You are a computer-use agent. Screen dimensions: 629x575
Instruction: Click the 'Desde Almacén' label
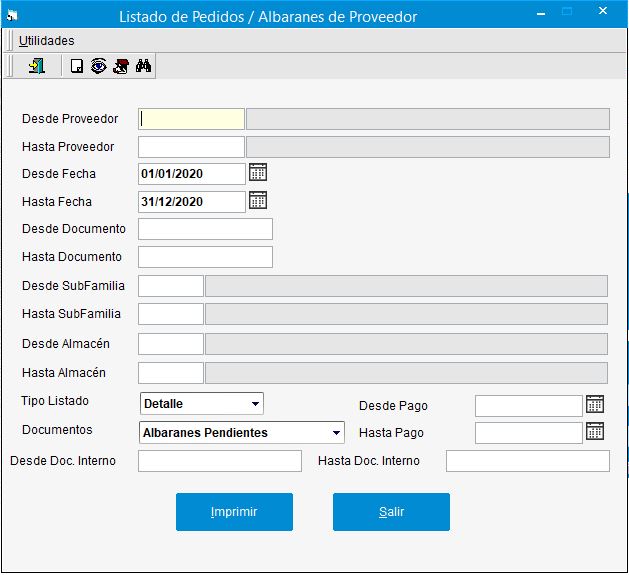coord(66,344)
